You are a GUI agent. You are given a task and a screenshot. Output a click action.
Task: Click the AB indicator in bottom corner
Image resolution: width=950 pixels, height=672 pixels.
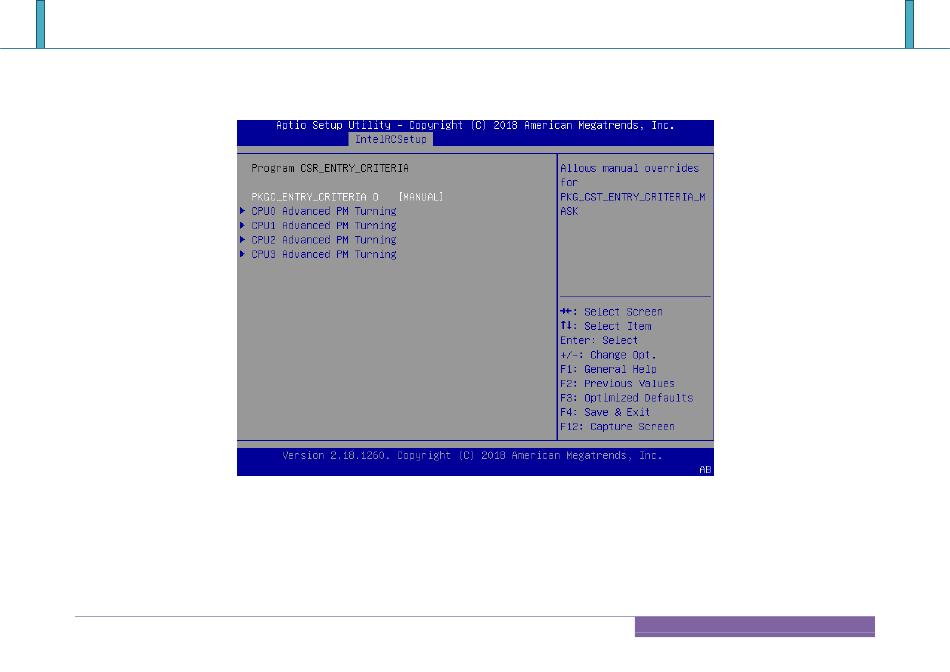tap(705, 468)
